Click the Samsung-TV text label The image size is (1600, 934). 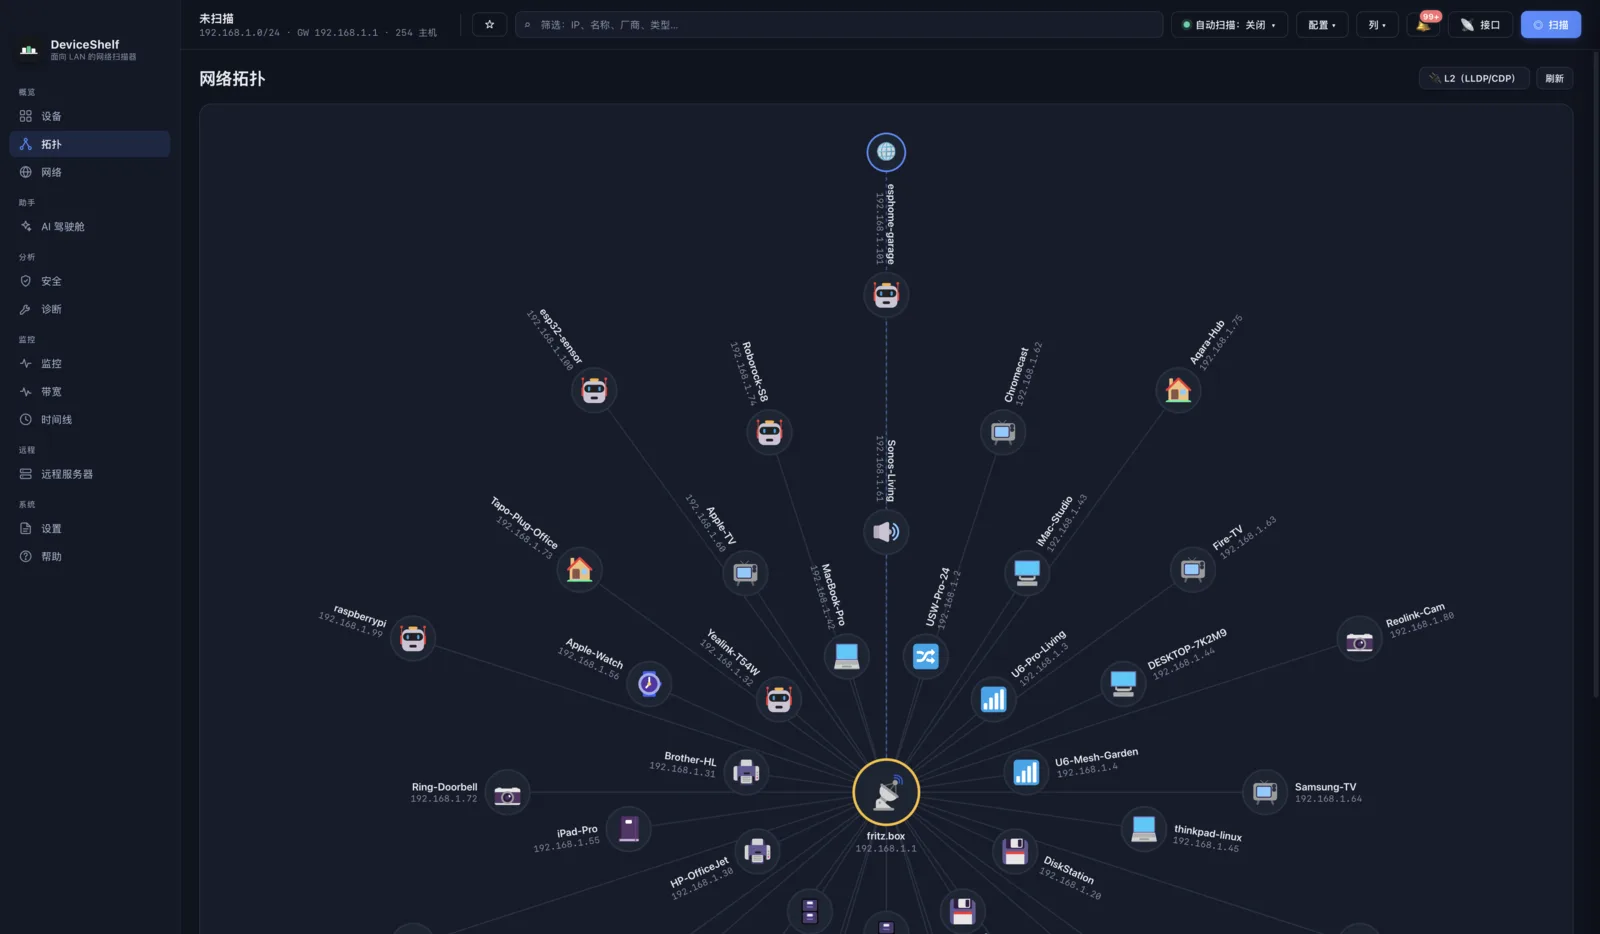pyautogui.click(x=1325, y=787)
